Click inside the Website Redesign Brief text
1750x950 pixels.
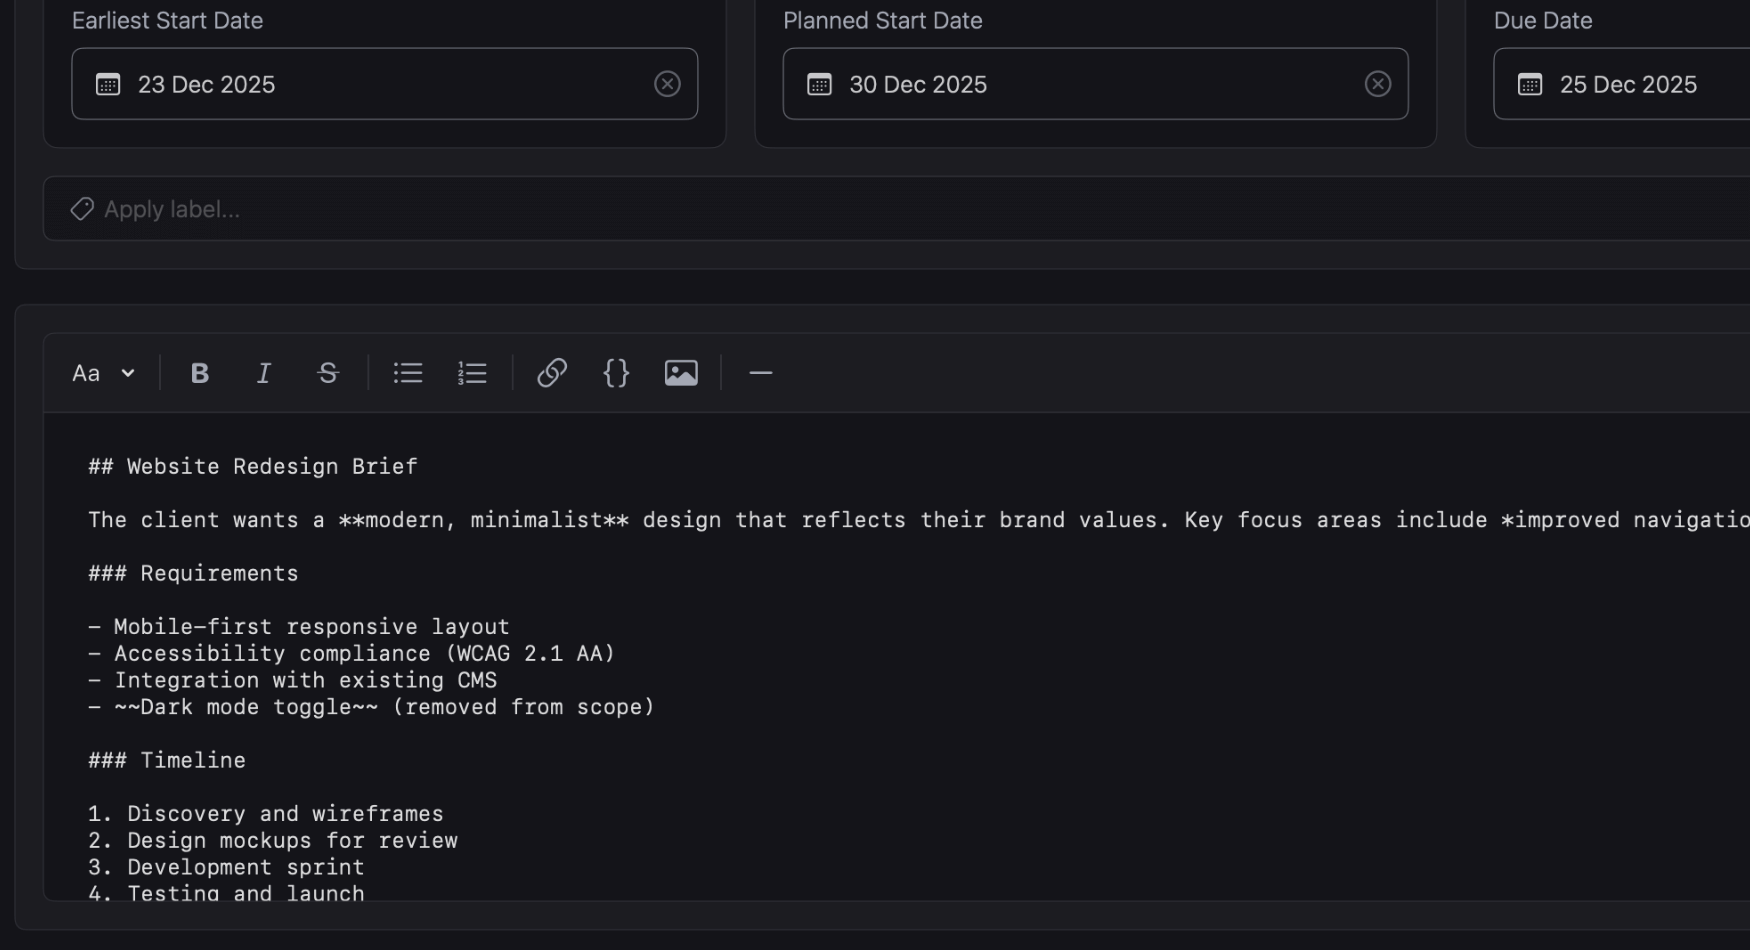coord(252,466)
